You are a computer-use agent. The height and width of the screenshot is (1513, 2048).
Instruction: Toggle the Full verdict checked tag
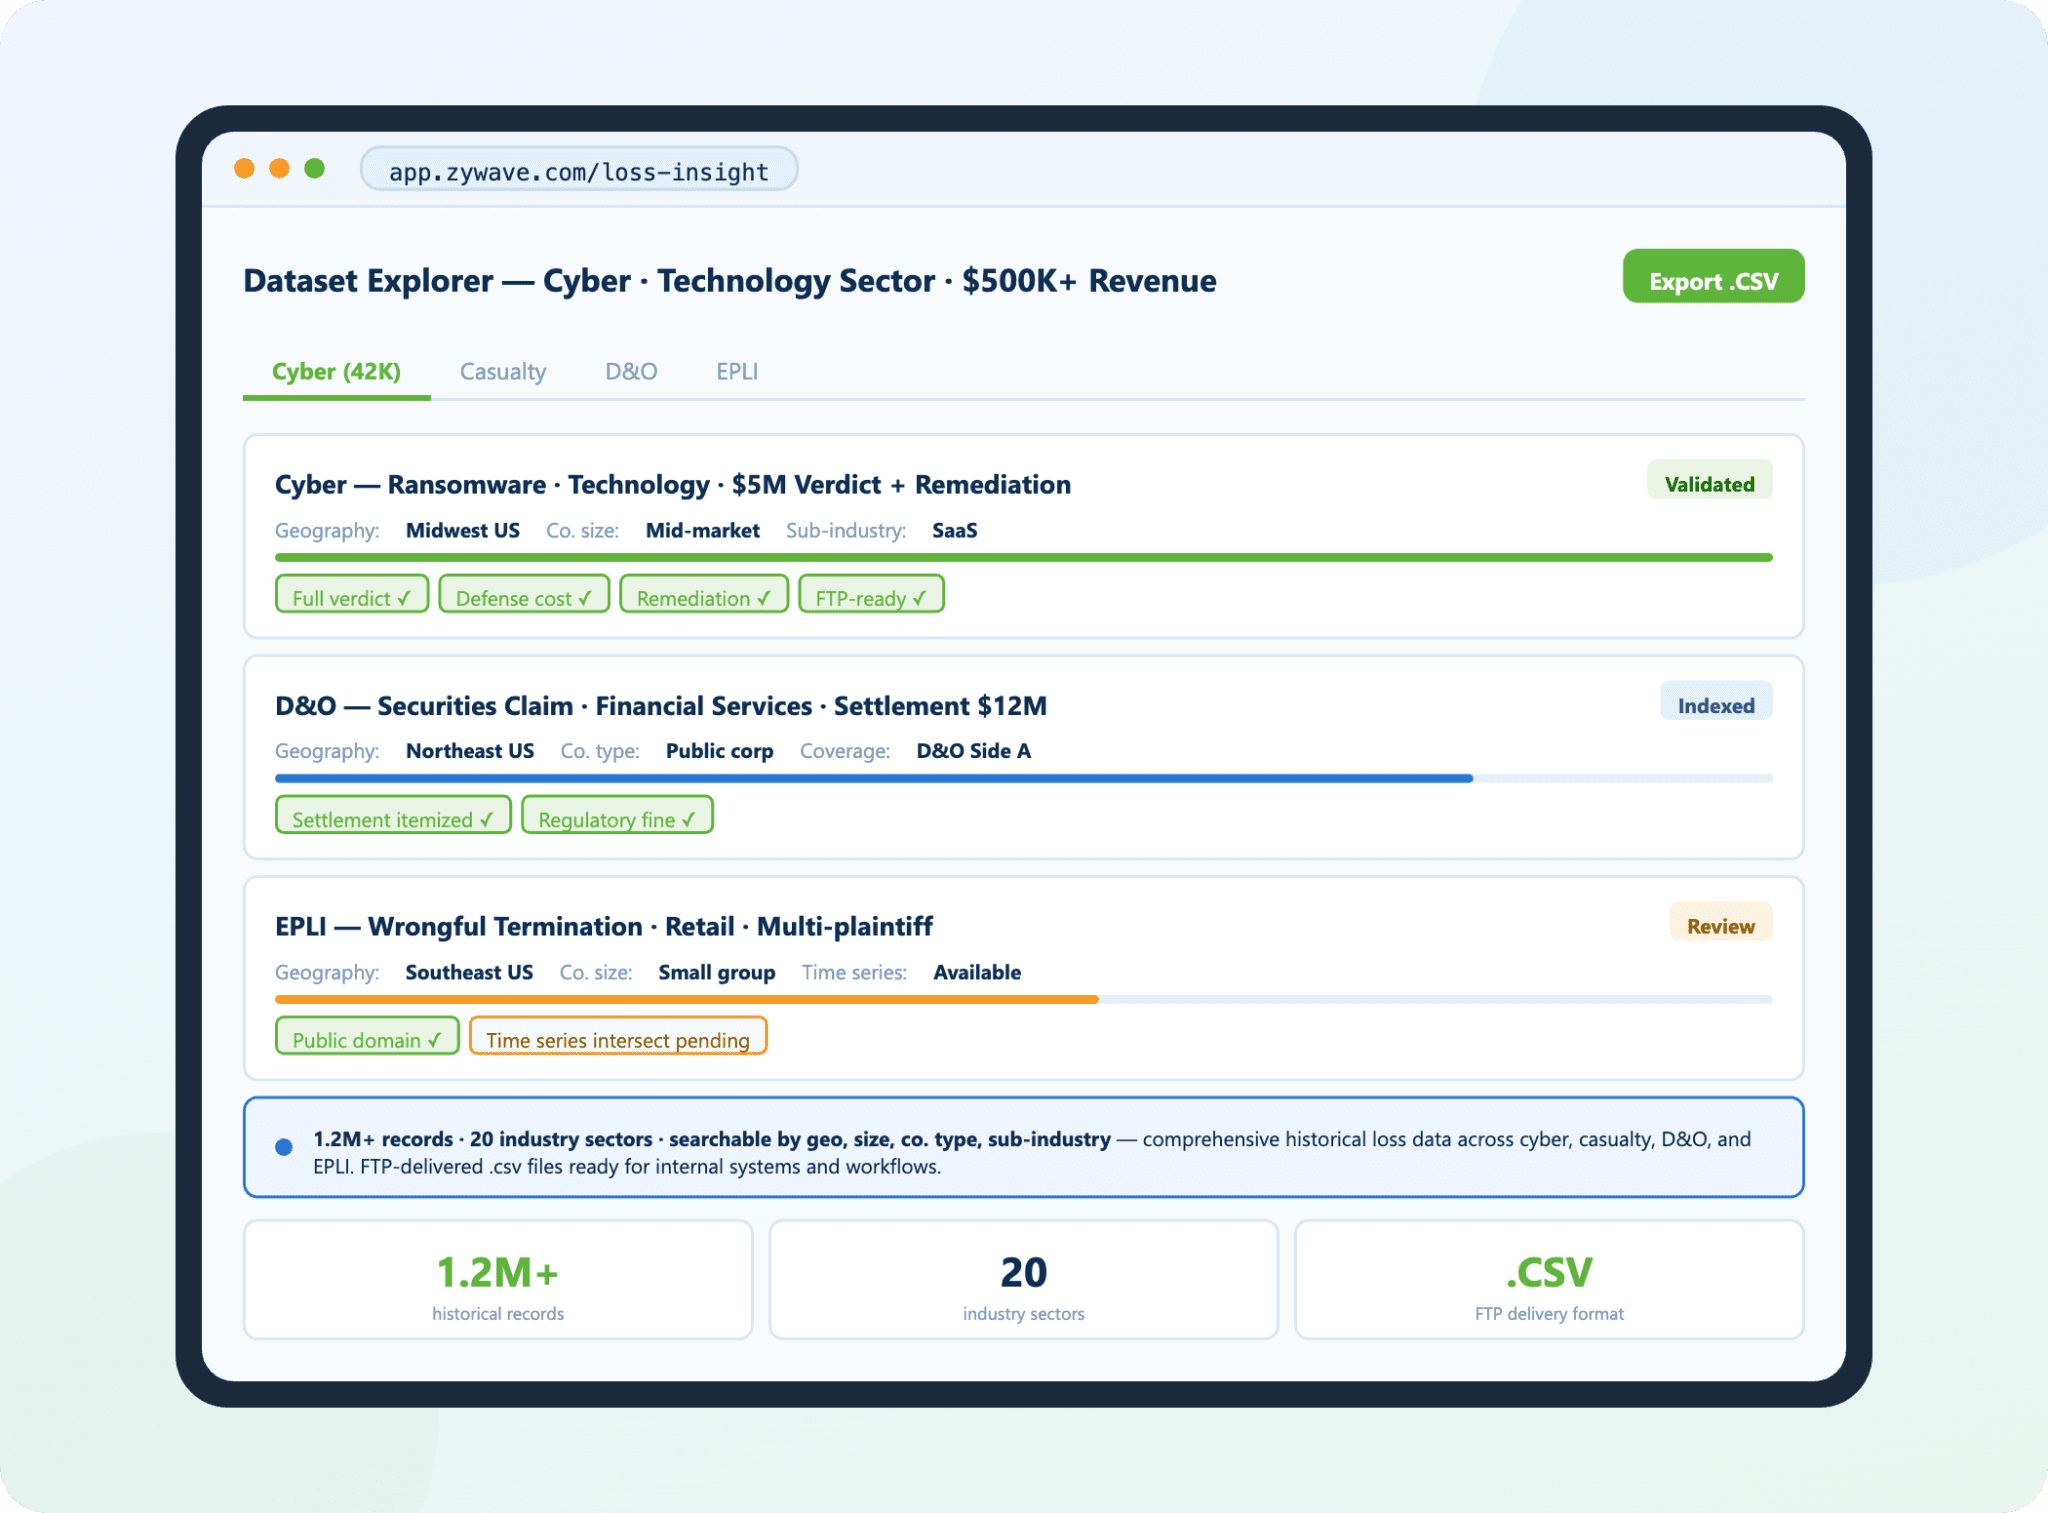(351, 595)
